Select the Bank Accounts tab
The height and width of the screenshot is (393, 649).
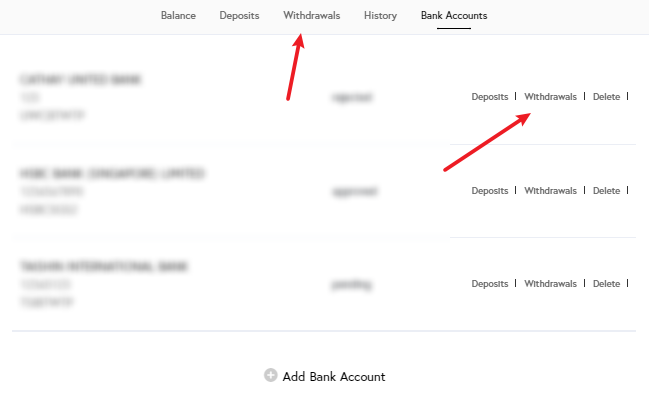pyautogui.click(x=454, y=16)
